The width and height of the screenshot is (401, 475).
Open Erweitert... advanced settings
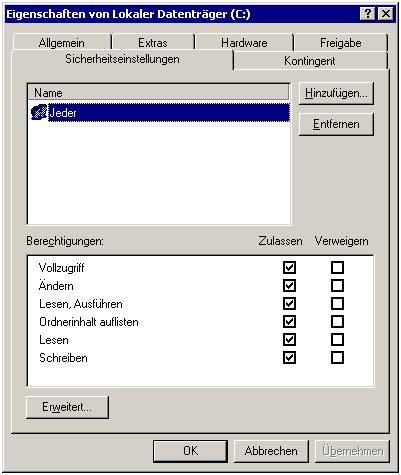tap(67, 407)
